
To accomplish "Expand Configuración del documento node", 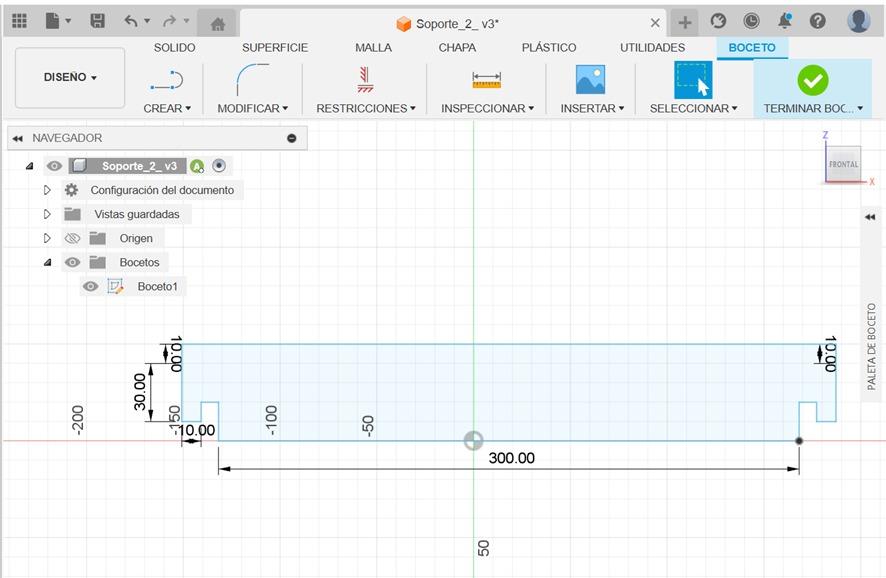I will [x=47, y=190].
